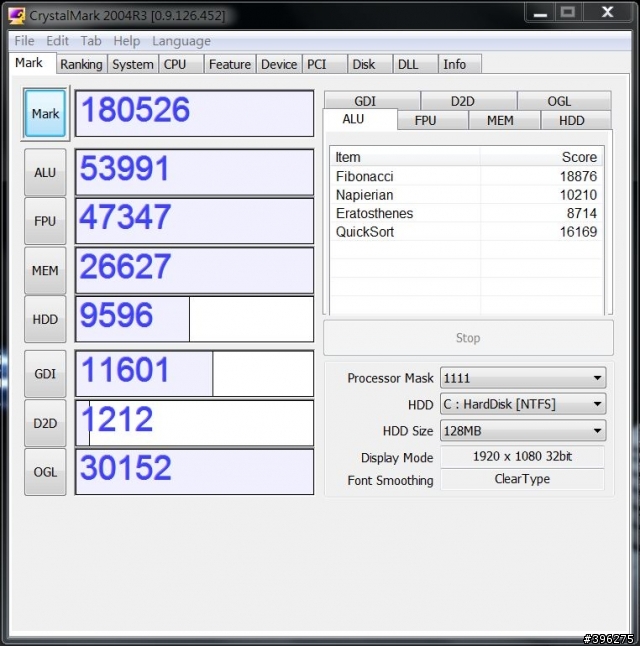Switch to the Disk tab
The image size is (640, 647).
coord(370,64)
